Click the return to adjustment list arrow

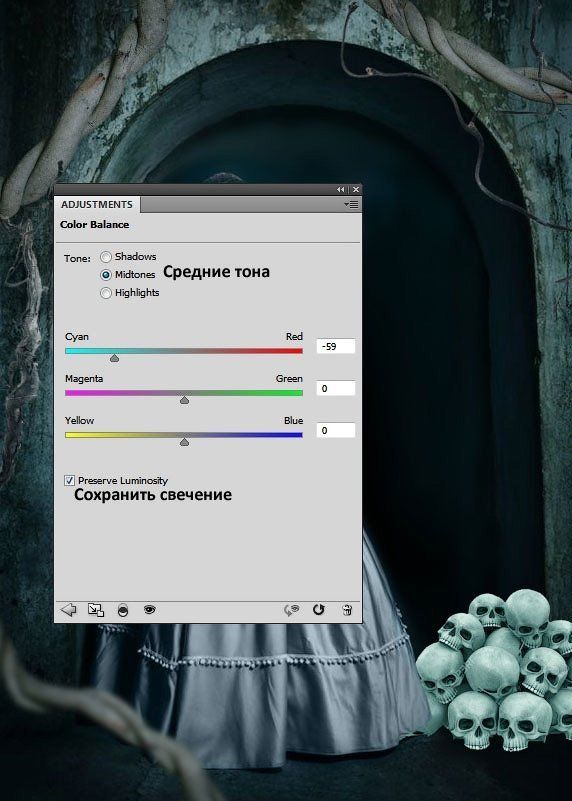(68, 609)
